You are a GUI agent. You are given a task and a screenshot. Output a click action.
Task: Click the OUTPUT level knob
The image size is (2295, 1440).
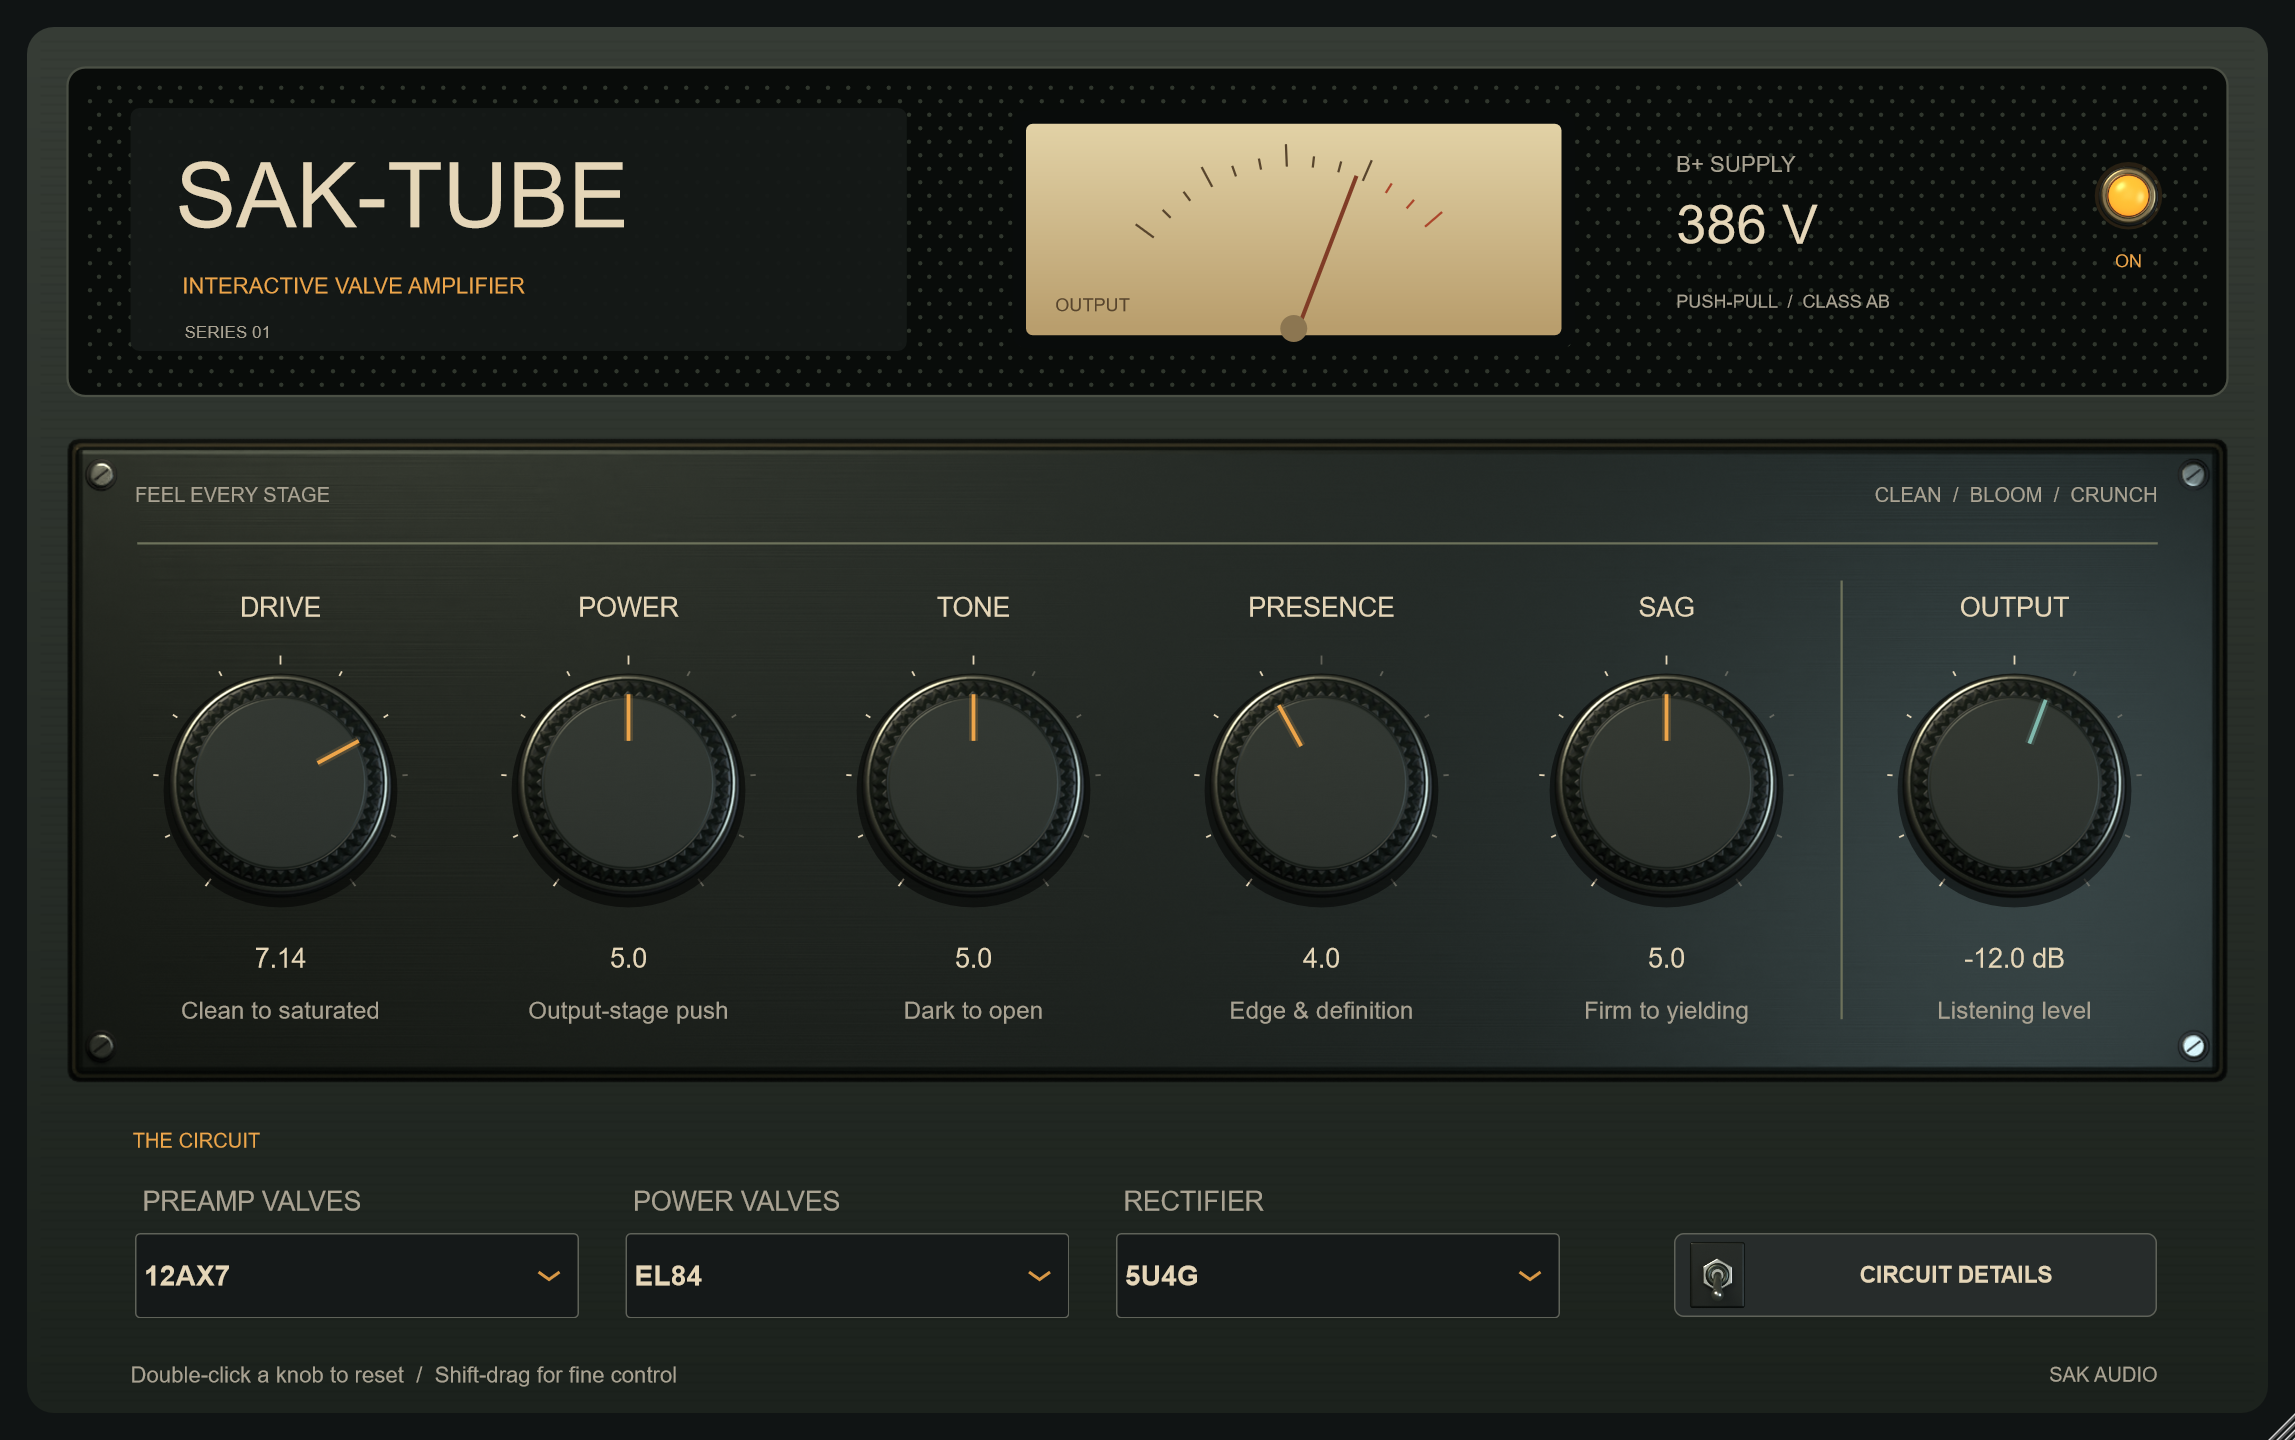[x=2014, y=785]
